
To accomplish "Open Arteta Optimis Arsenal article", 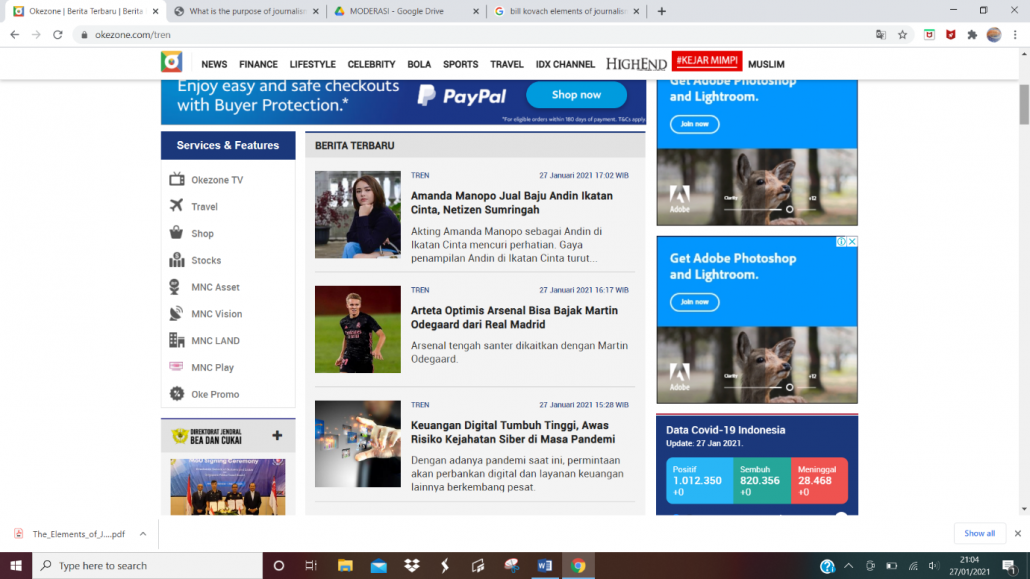I will pyautogui.click(x=514, y=317).
